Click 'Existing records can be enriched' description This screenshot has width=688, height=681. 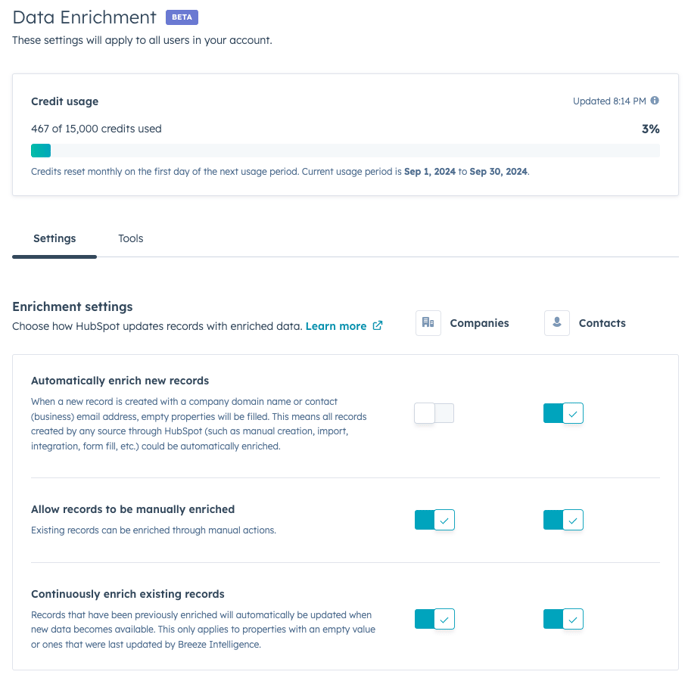point(153,530)
